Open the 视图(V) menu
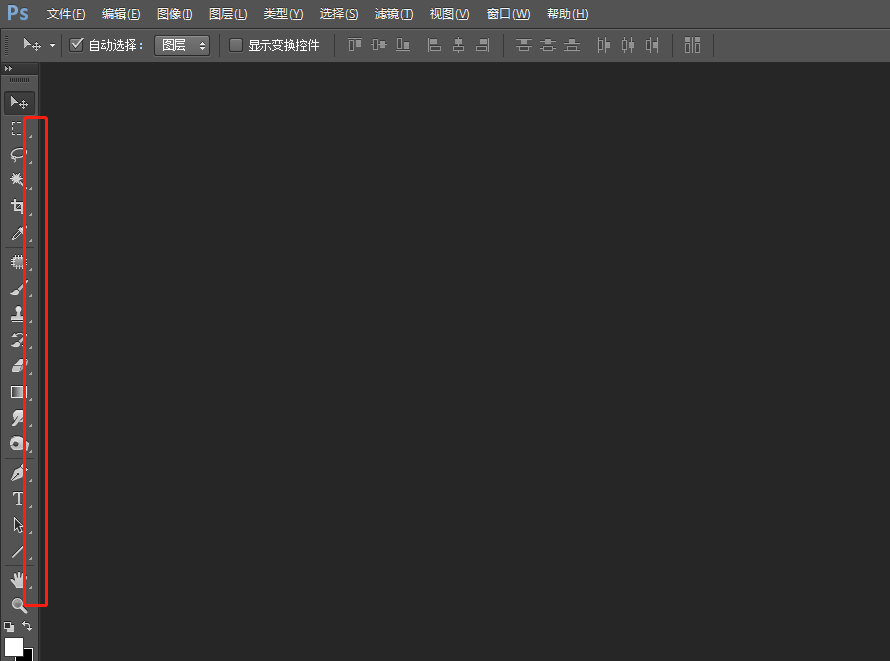 tap(450, 14)
